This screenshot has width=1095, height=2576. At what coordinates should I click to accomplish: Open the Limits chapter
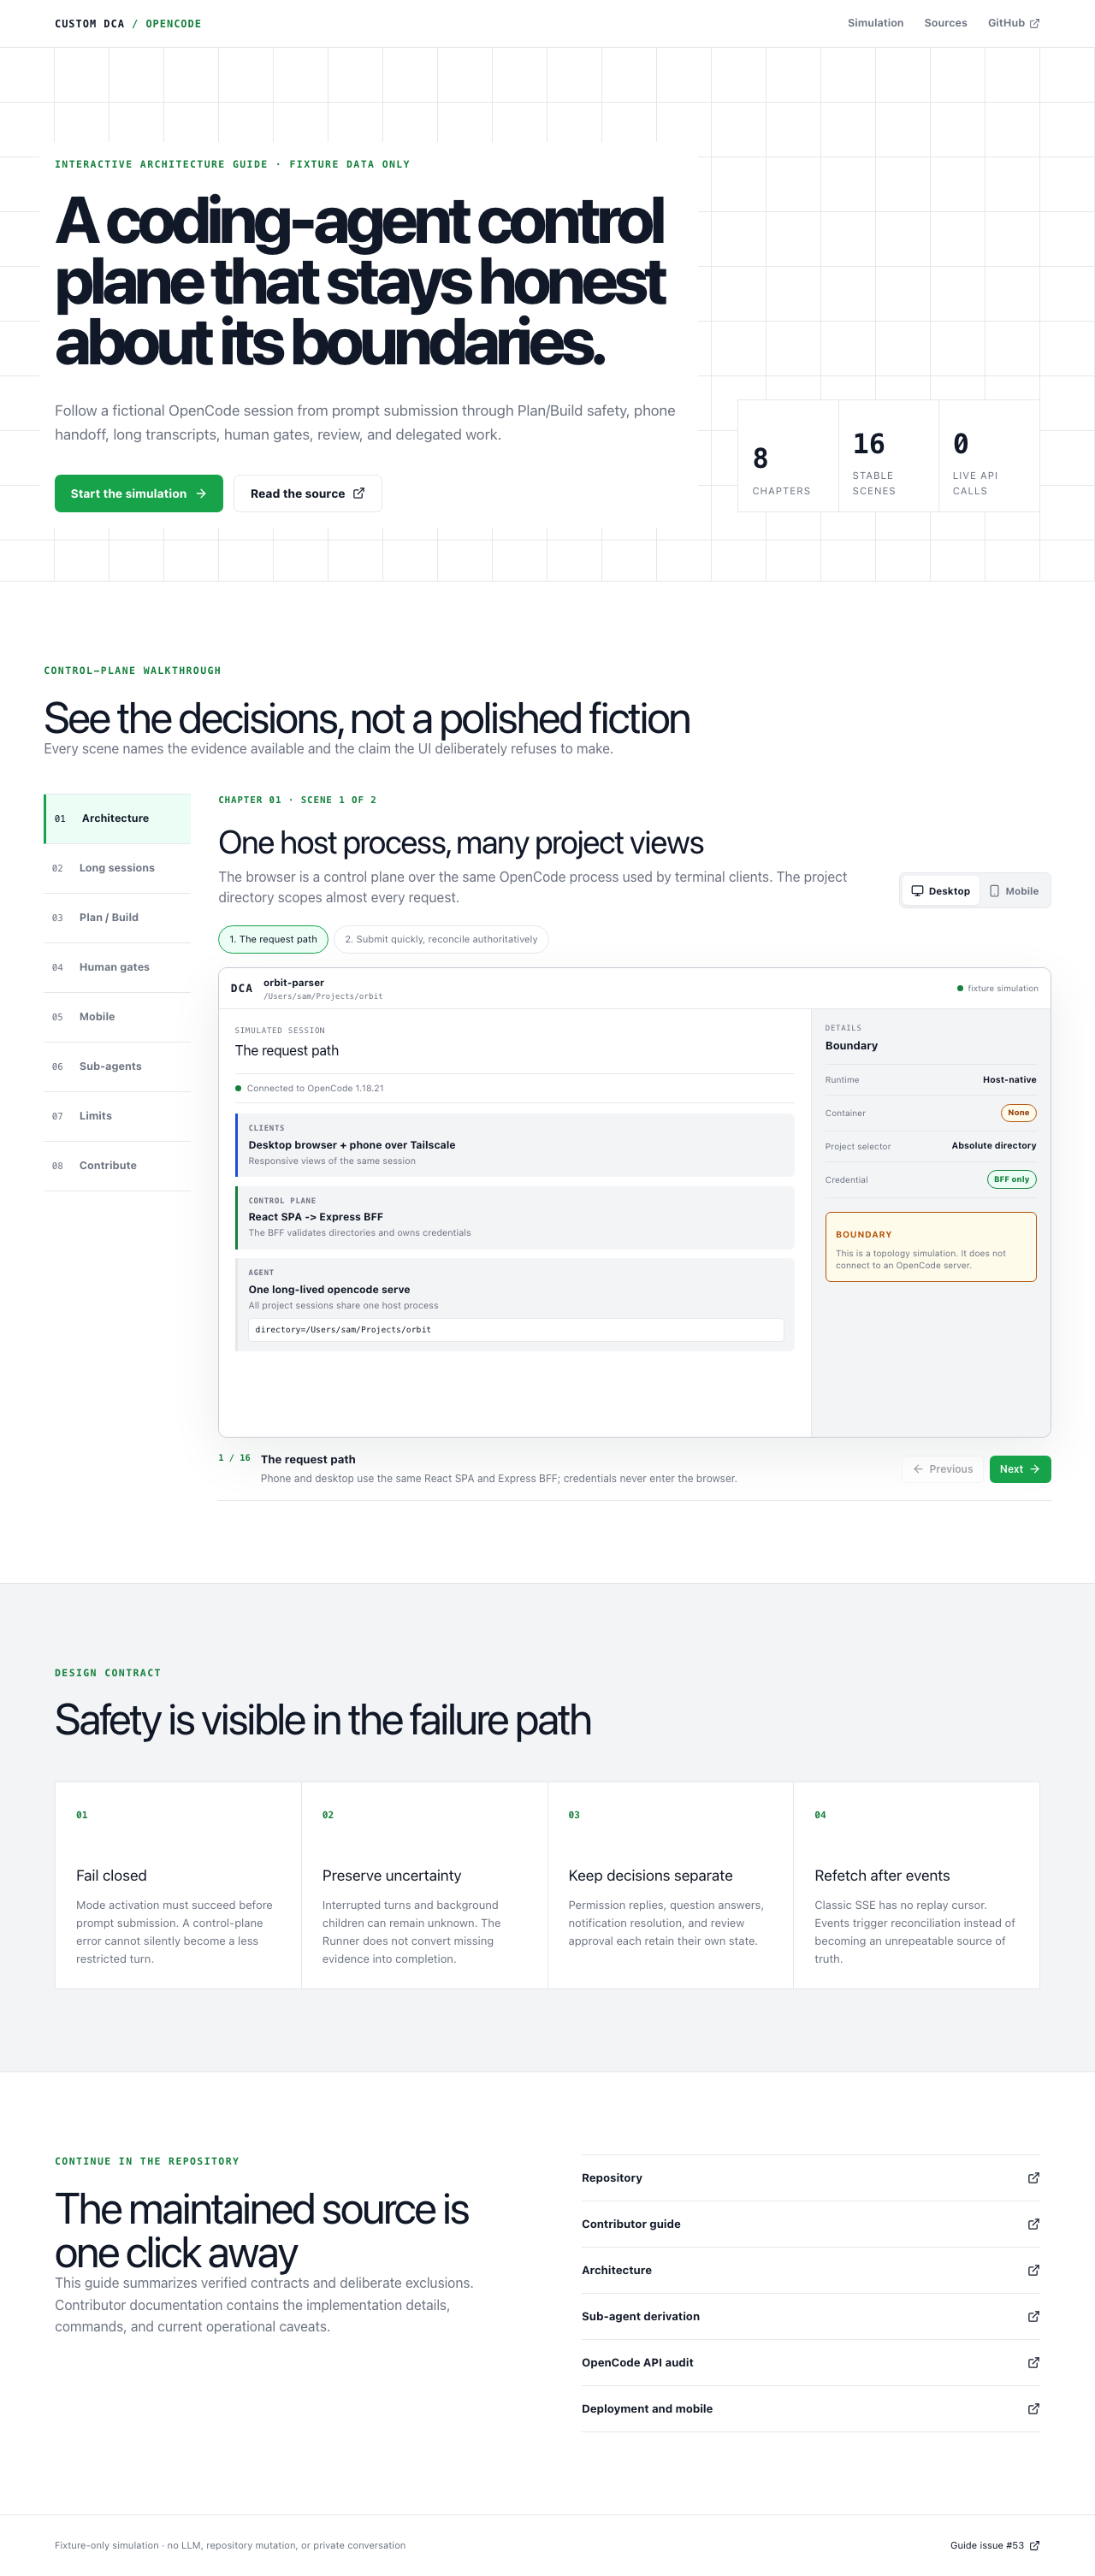(x=117, y=1116)
